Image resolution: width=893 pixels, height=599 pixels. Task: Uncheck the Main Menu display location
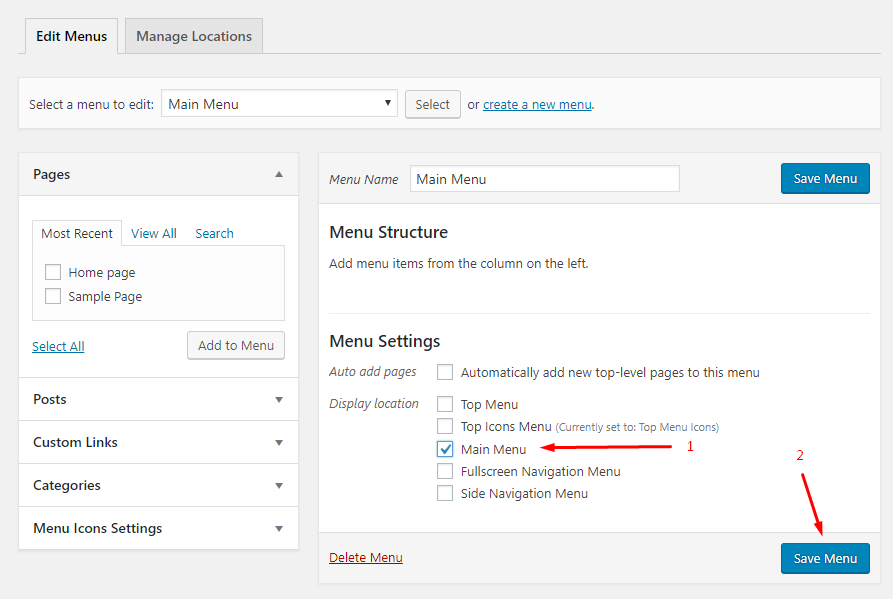[445, 449]
